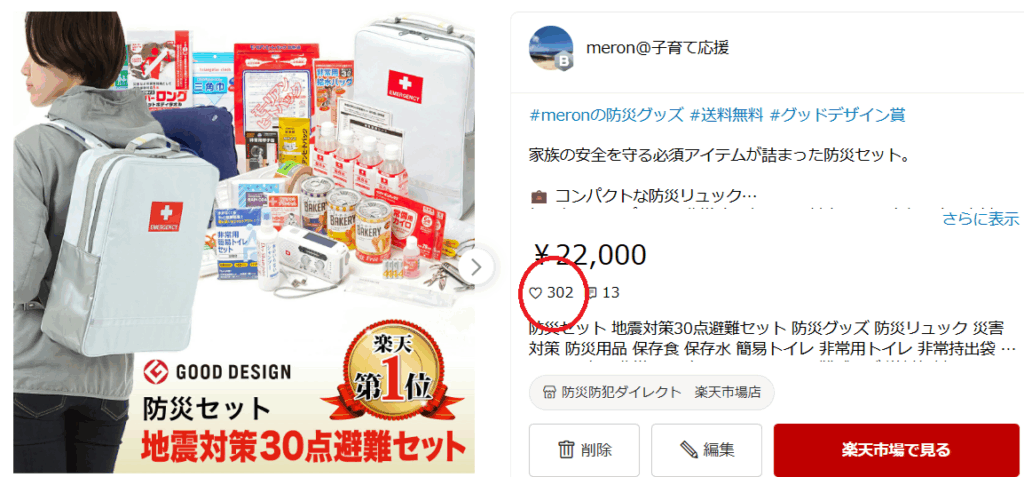The height and width of the screenshot is (477, 1024).
Task: Click the 防災防犯ダイレクト 楽天市場店 shop chip
Action: pos(651,393)
